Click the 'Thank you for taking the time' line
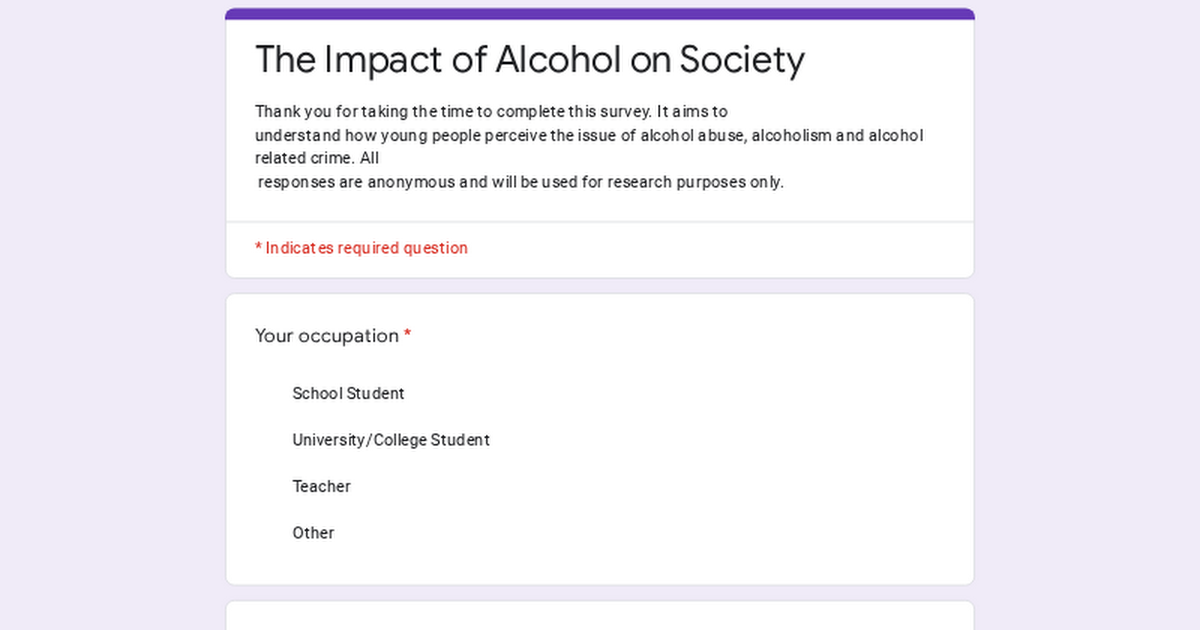 tap(490, 112)
